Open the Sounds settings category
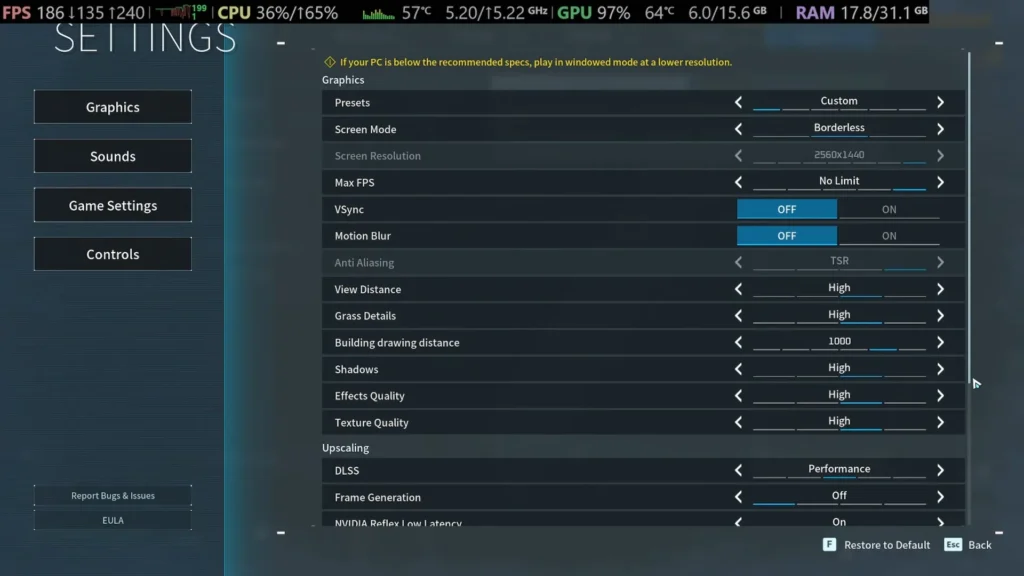This screenshot has height=576, width=1024. tap(112, 156)
